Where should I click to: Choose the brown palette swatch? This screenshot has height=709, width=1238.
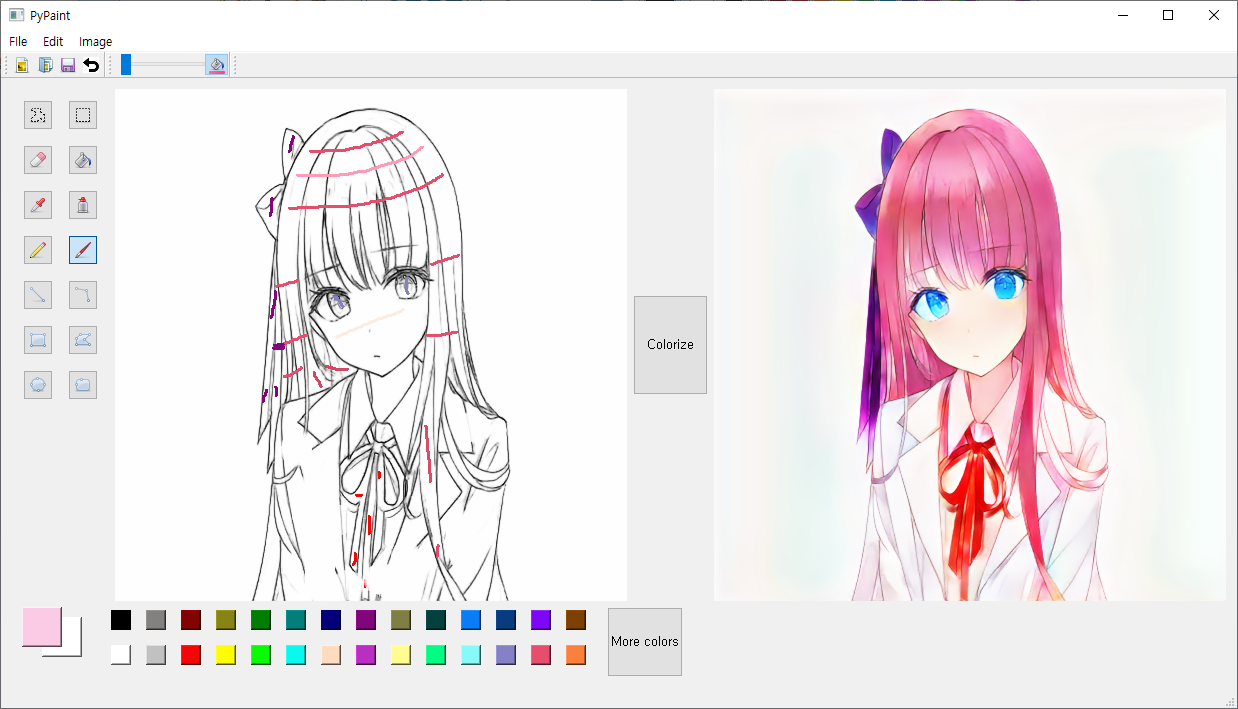click(576, 620)
